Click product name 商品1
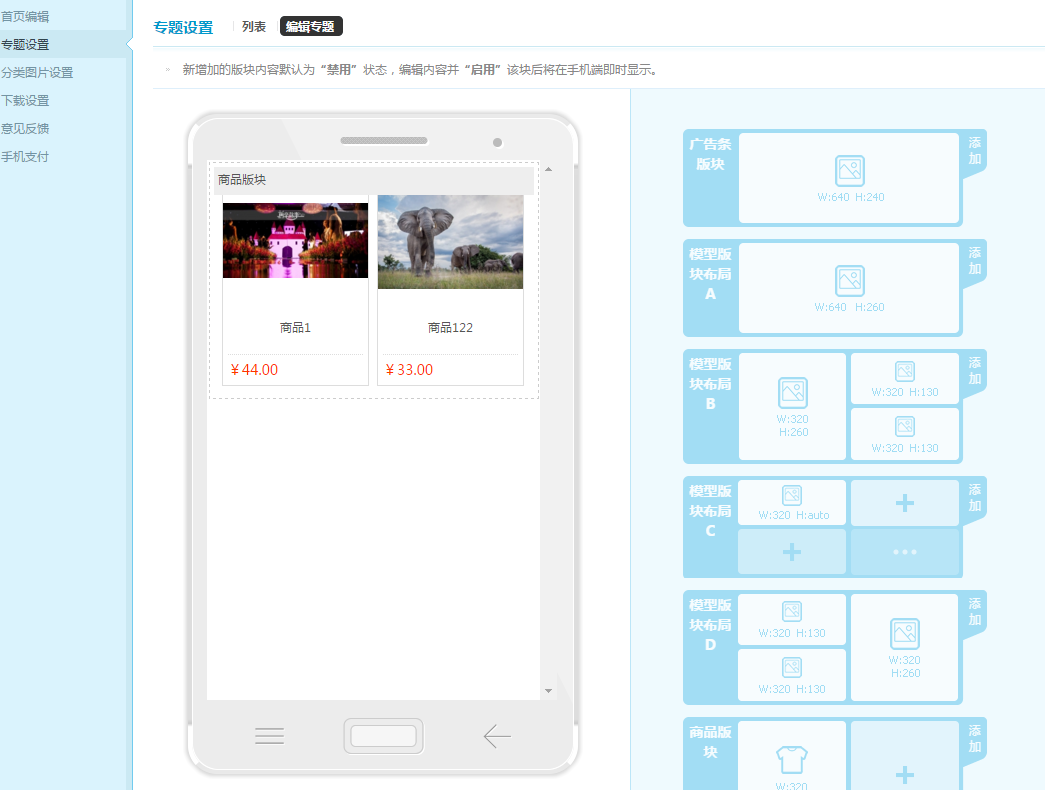 click(x=295, y=327)
